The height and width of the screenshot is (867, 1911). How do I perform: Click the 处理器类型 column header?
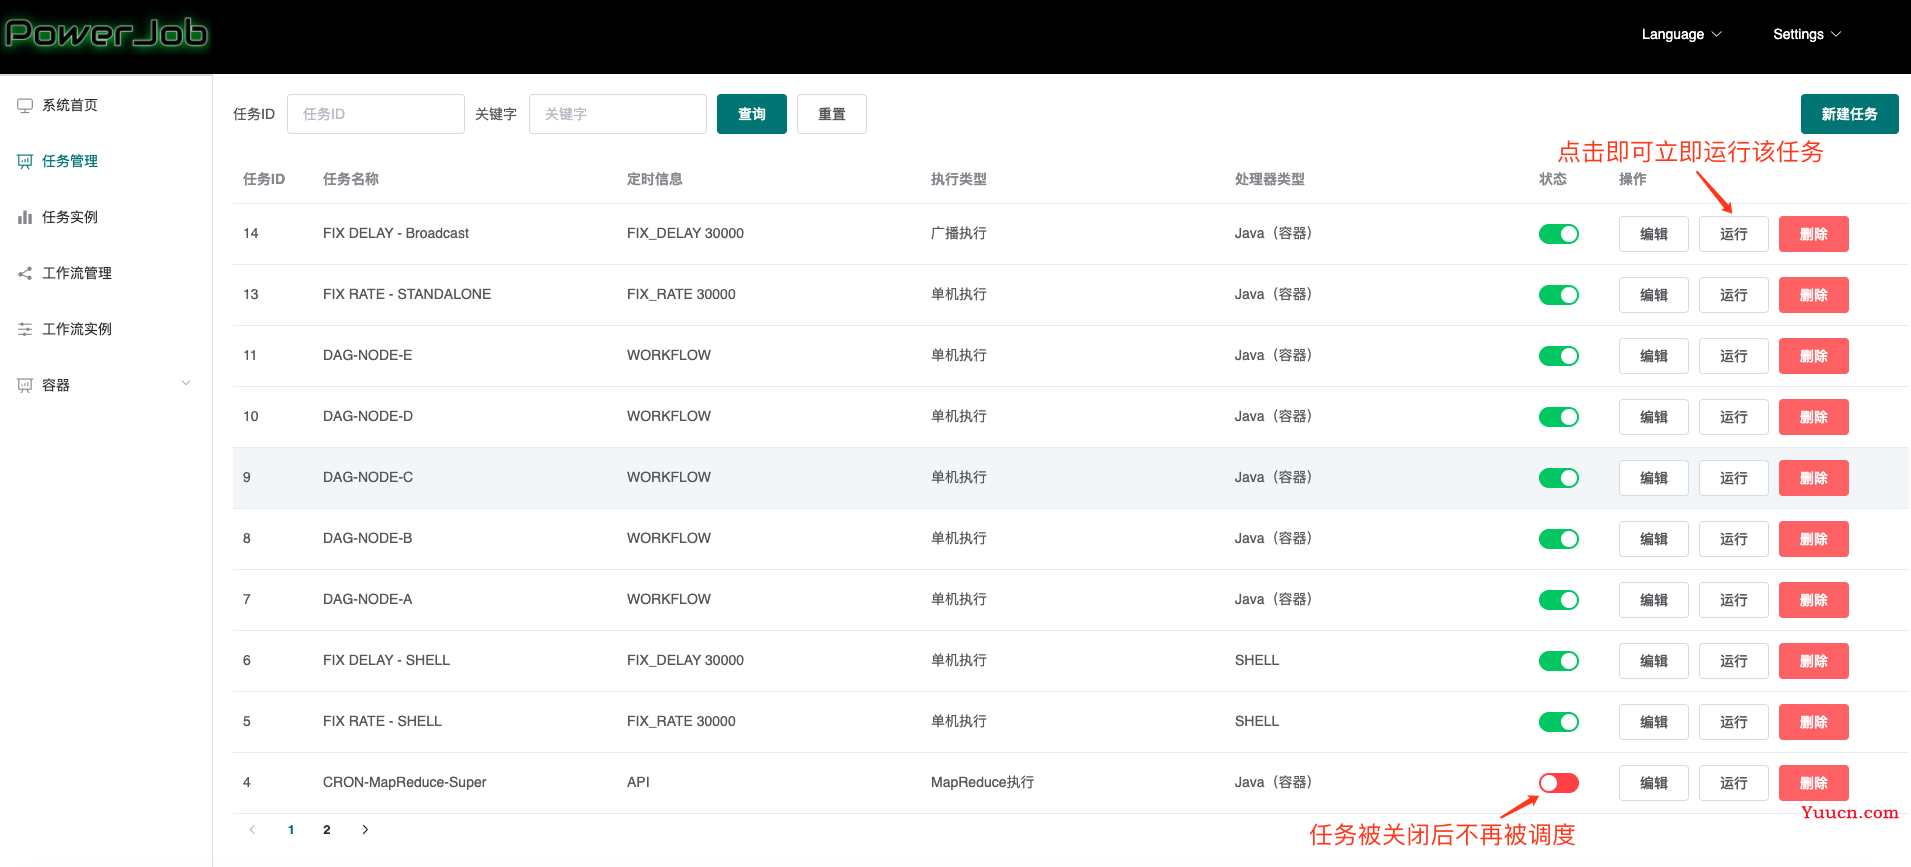coord(1270,179)
